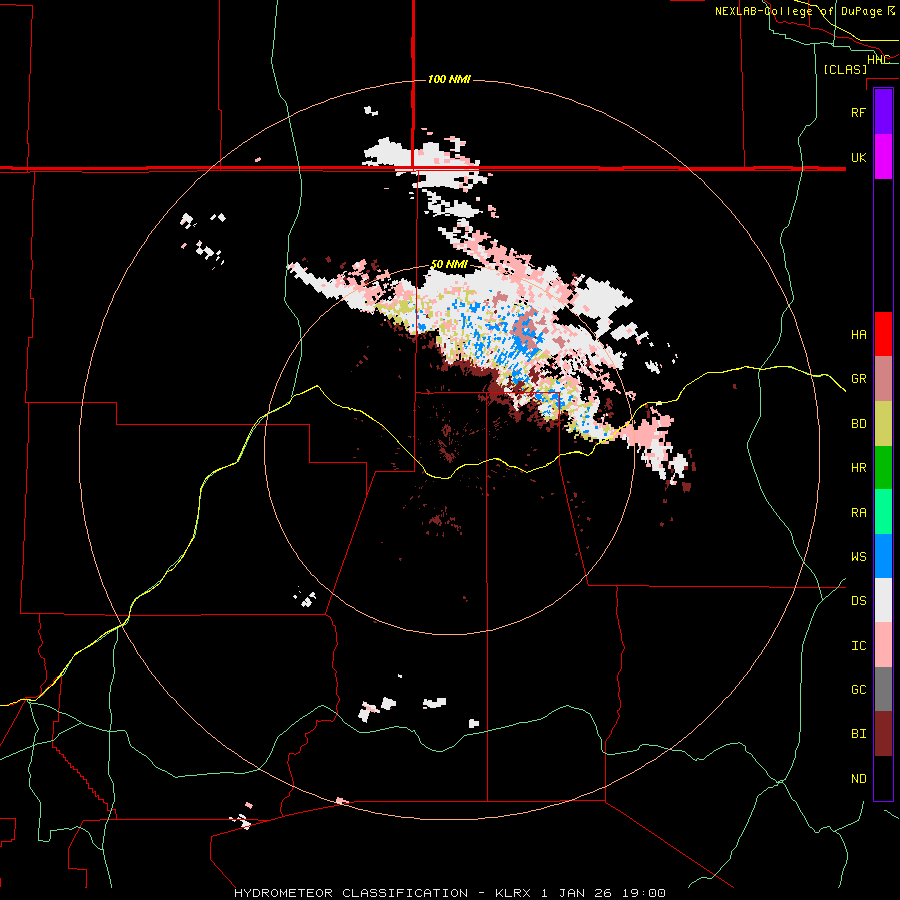Image resolution: width=900 pixels, height=900 pixels.
Task: Click the magenta UK legend color swatch
Action: click(883, 157)
